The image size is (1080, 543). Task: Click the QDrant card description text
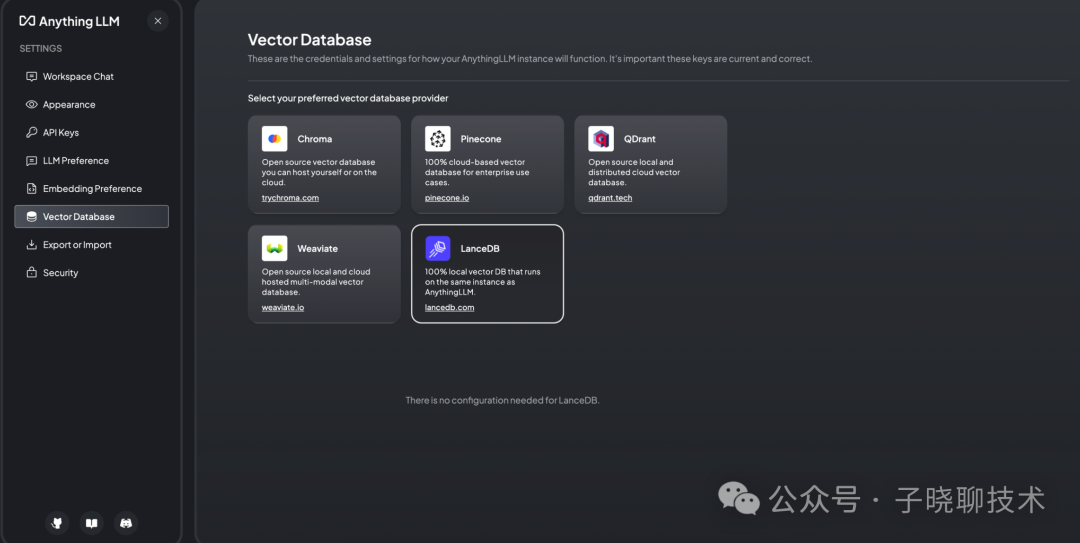(634, 172)
